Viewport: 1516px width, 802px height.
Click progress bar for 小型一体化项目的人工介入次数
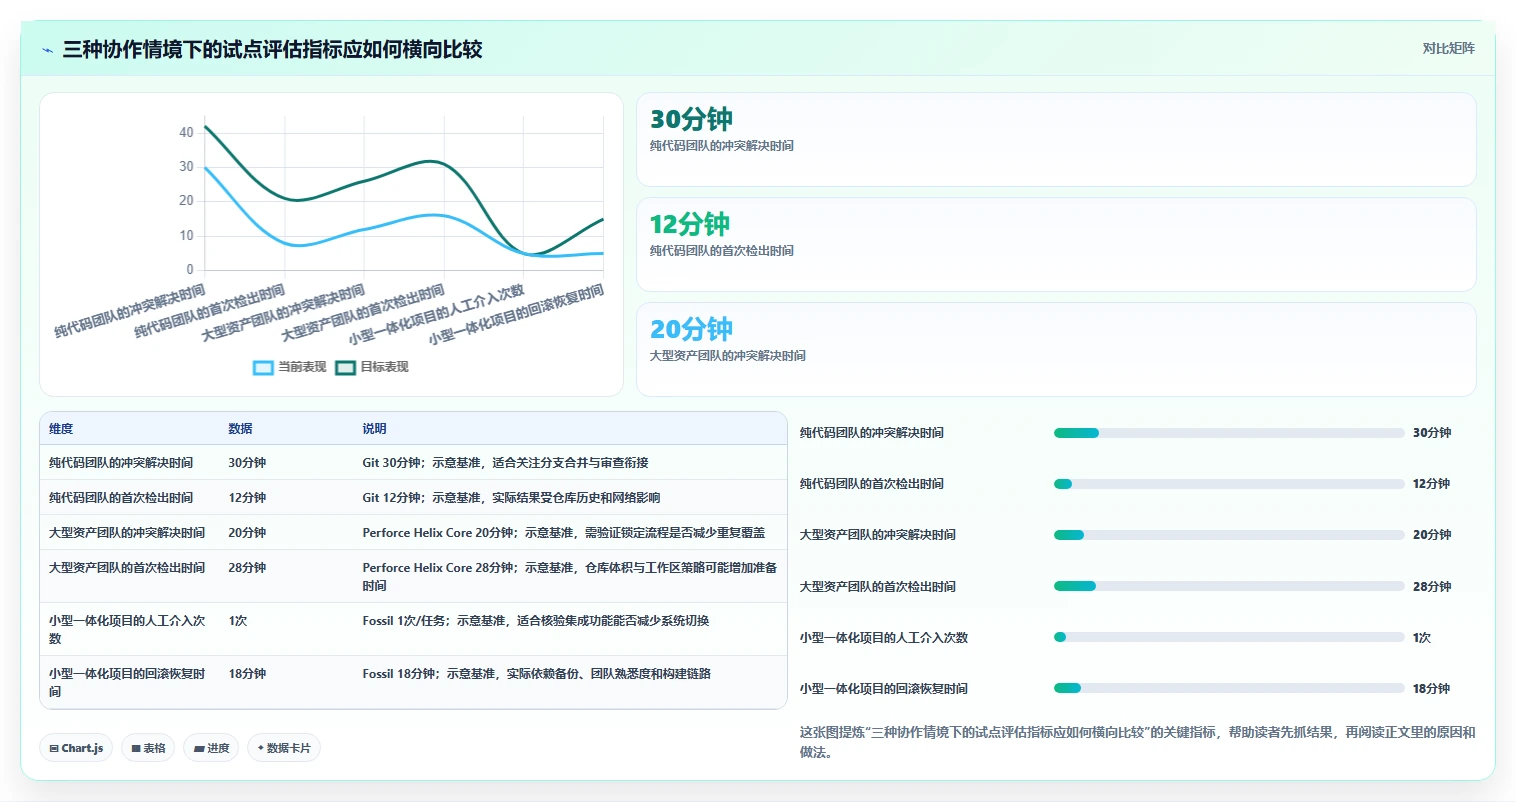(x=1229, y=637)
